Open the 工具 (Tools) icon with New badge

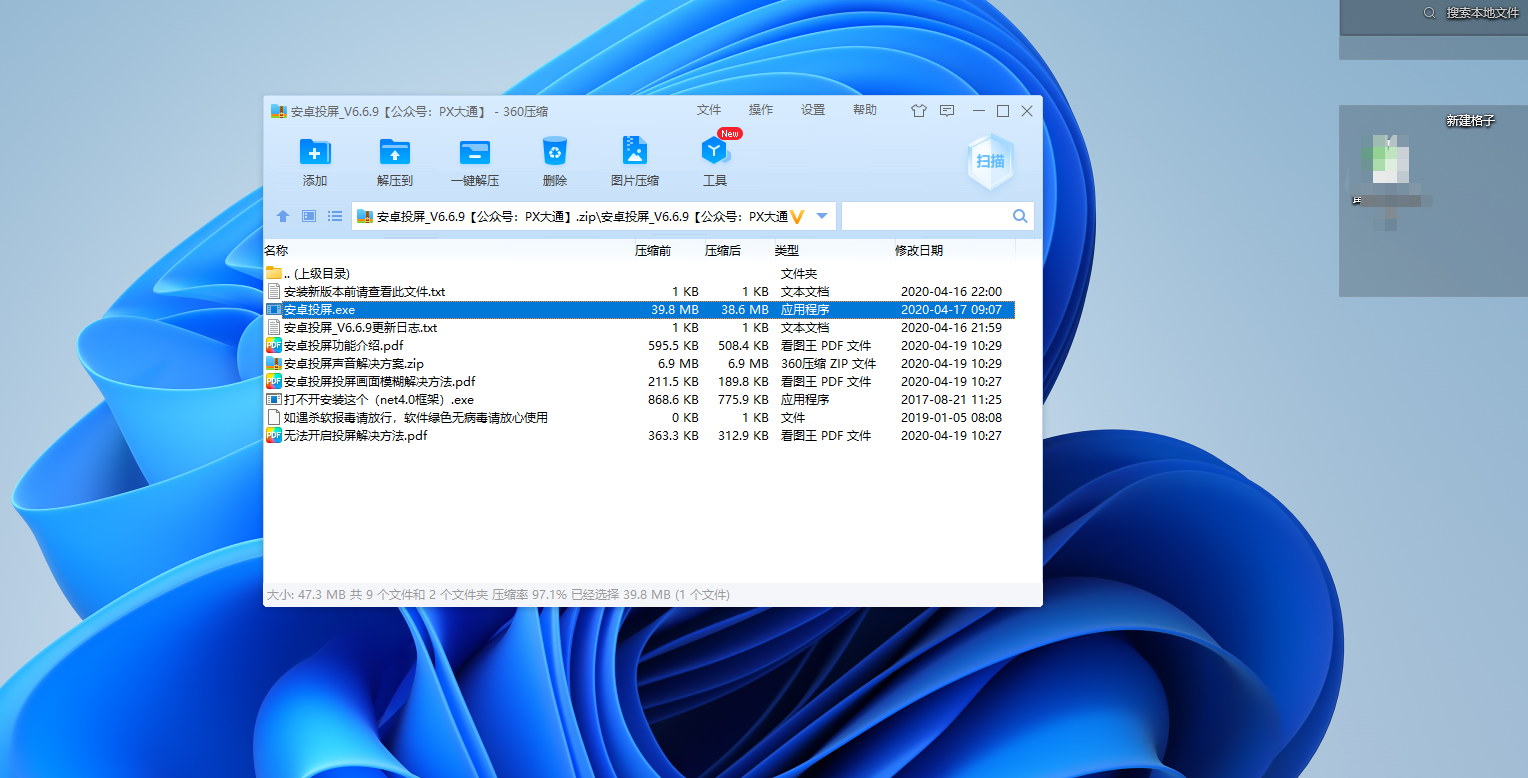coord(716,151)
